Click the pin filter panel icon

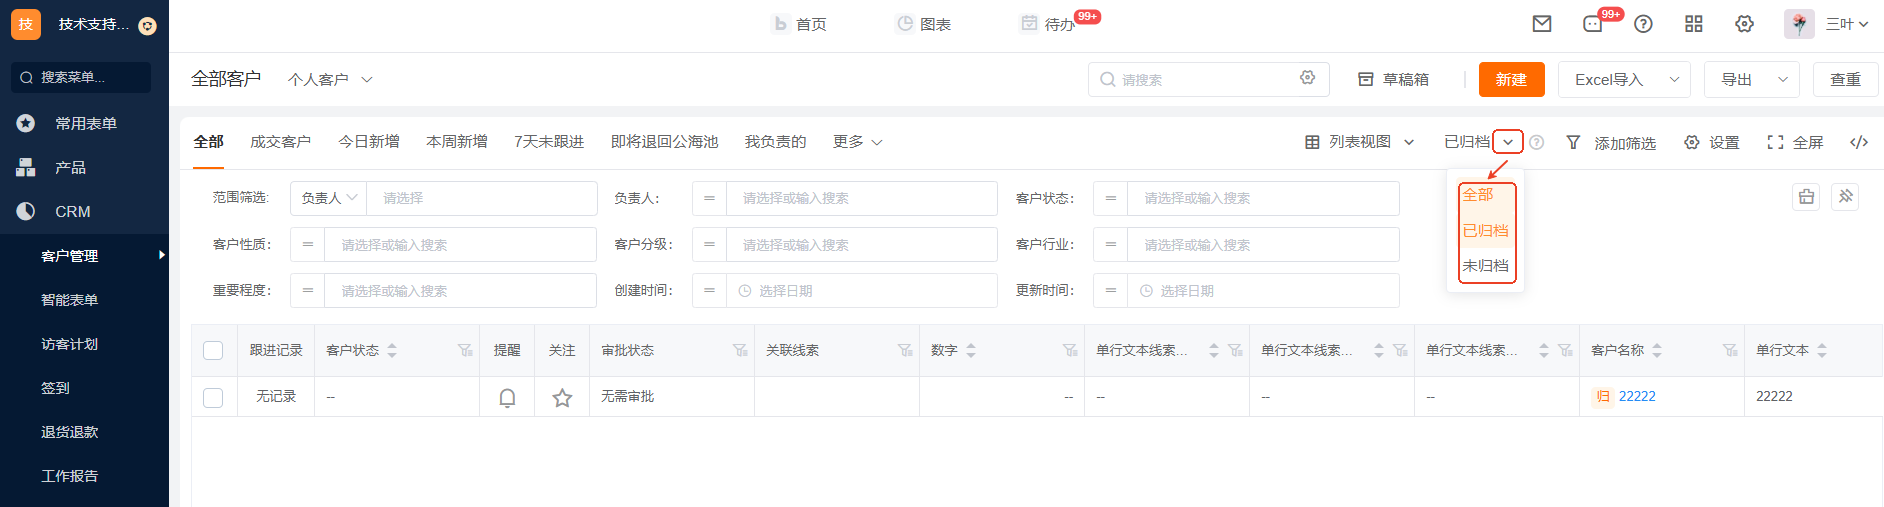pos(1846,197)
